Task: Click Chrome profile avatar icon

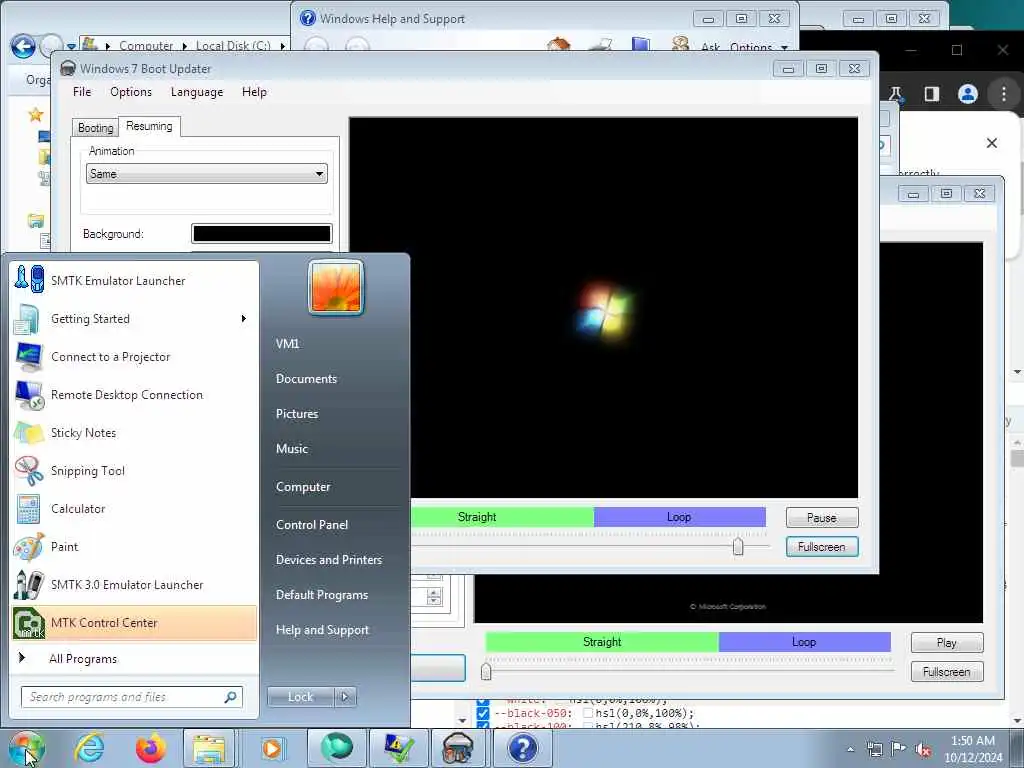Action: click(968, 94)
